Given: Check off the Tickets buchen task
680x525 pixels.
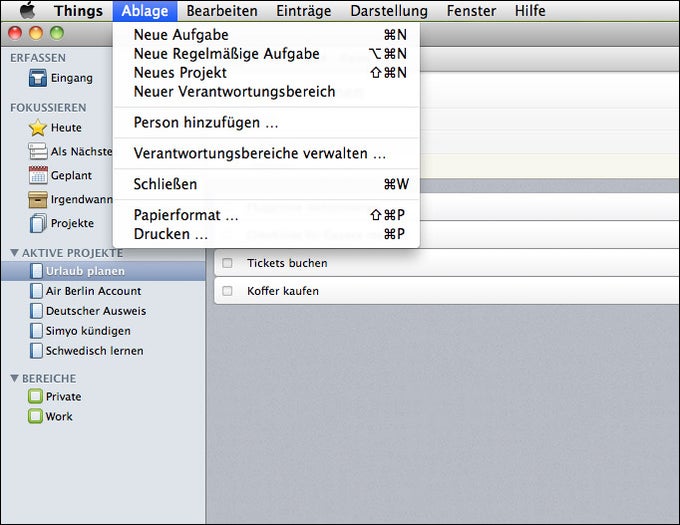Looking at the screenshot, I should pos(227,263).
